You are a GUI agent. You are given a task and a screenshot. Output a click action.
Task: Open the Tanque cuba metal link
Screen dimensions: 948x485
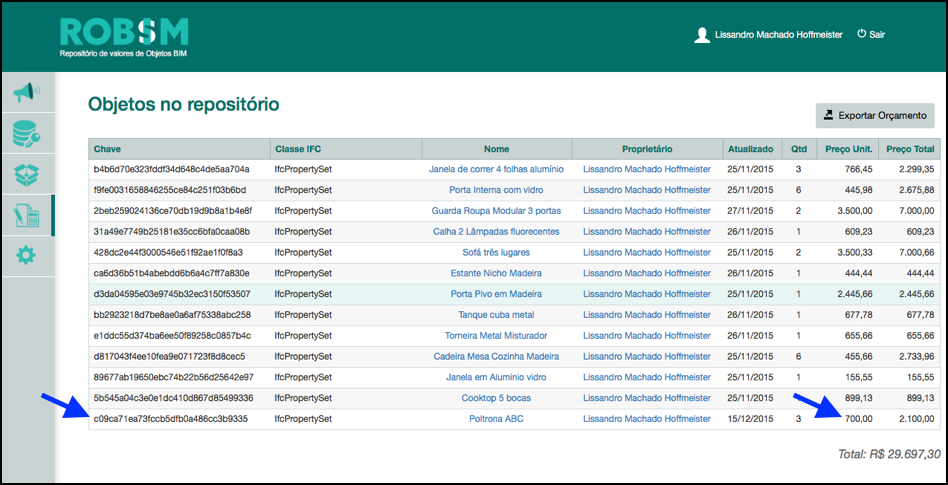pos(496,315)
